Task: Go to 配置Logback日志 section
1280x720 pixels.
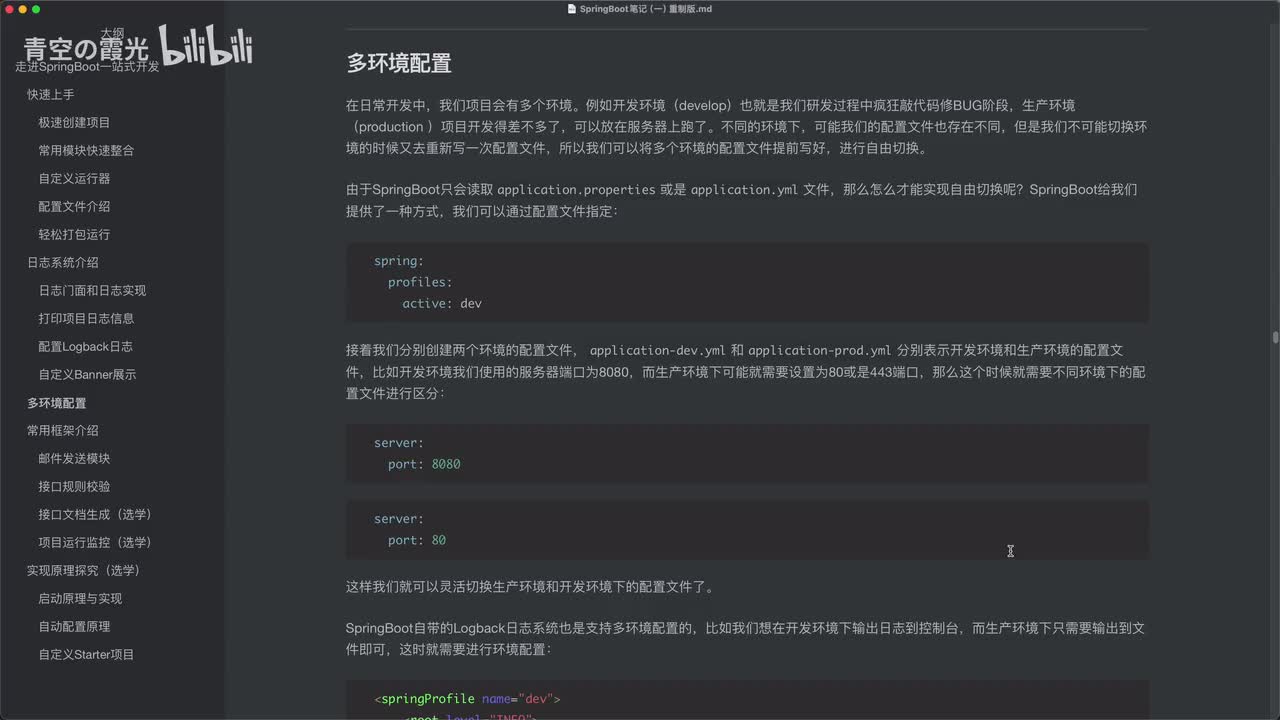Action: pos(85,346)
